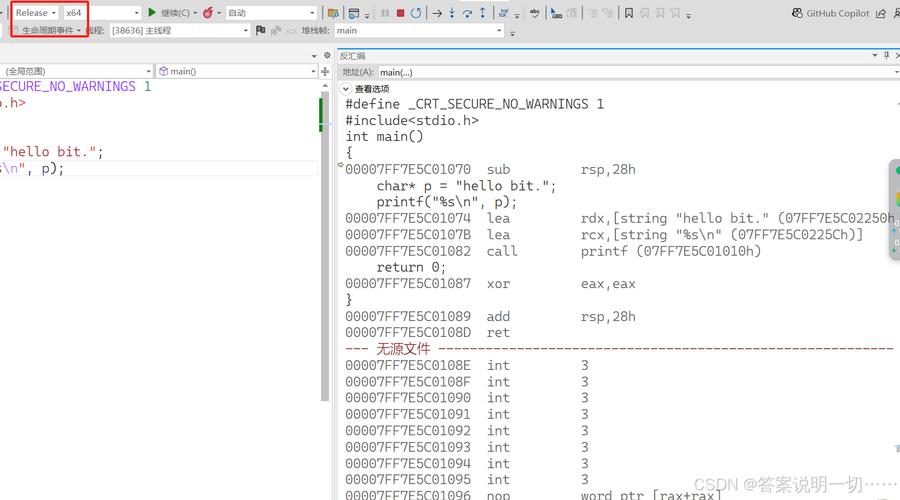Click the editor gear settings icon
The image size is (900, 500).
coord(327,55)
